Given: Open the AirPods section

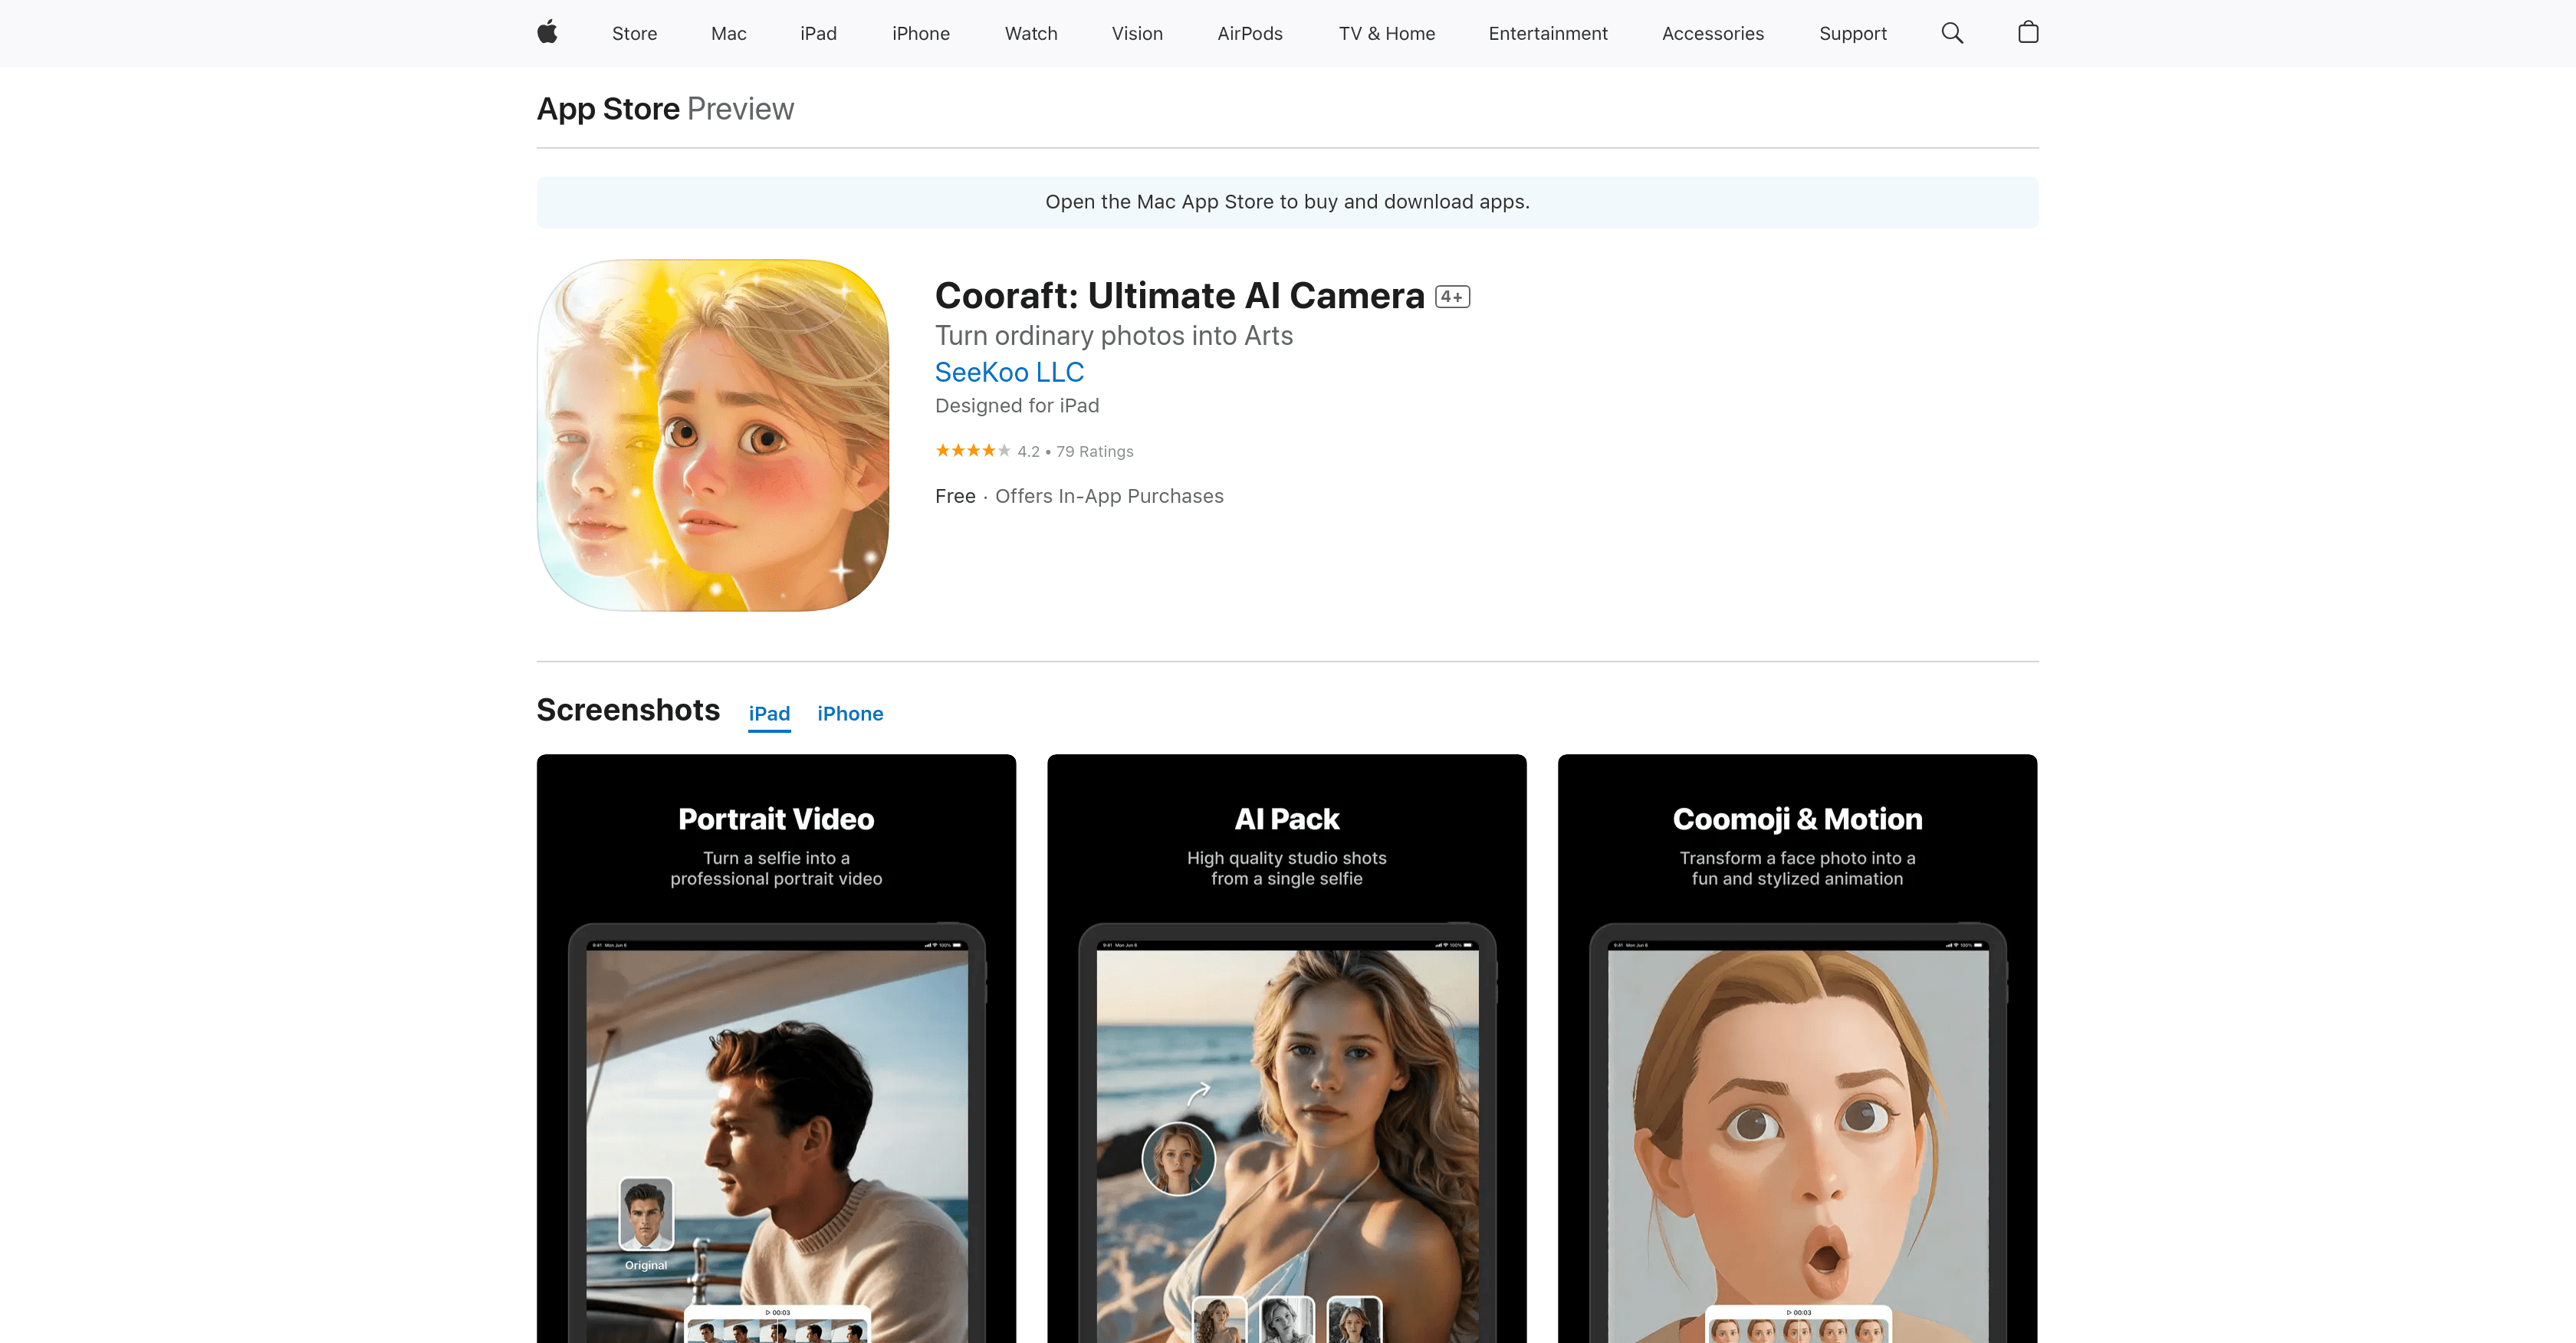Looking at the screenshot, I should coord(1250,33).
